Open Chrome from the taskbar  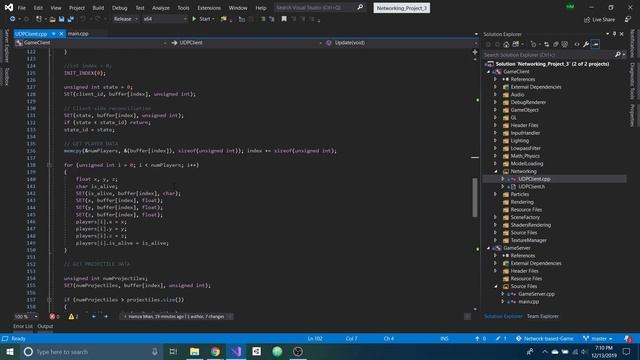[215, 351]
